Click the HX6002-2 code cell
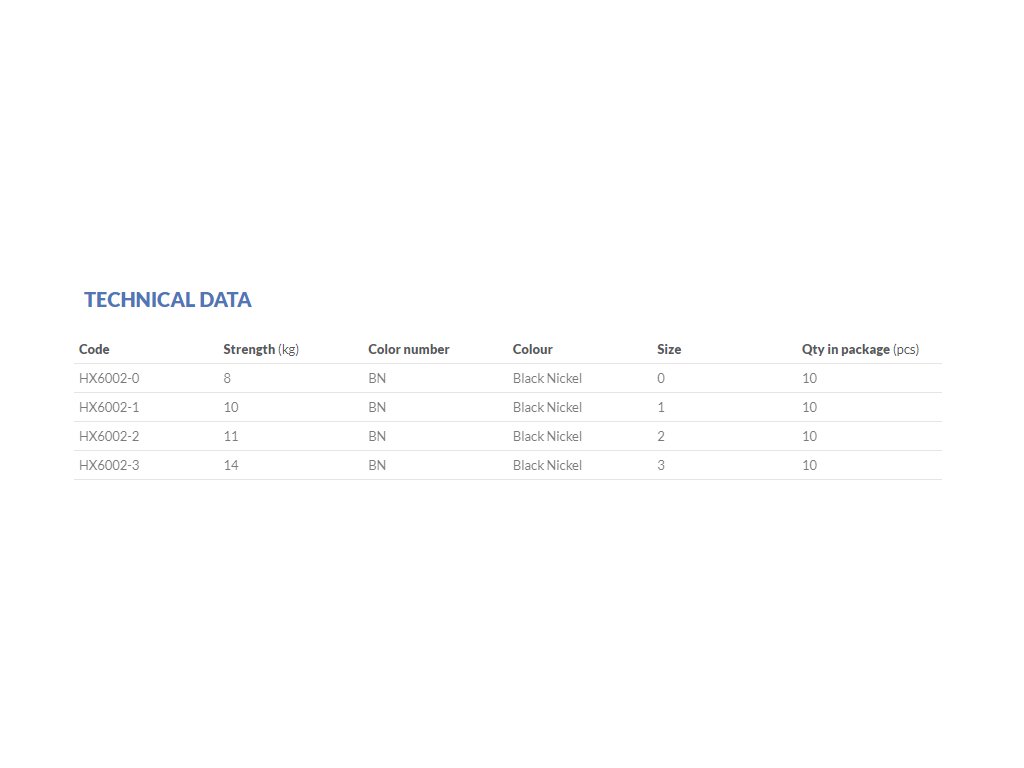This screenshot has height=768, width=1024. pyautogui.click(x=109, y=436)
